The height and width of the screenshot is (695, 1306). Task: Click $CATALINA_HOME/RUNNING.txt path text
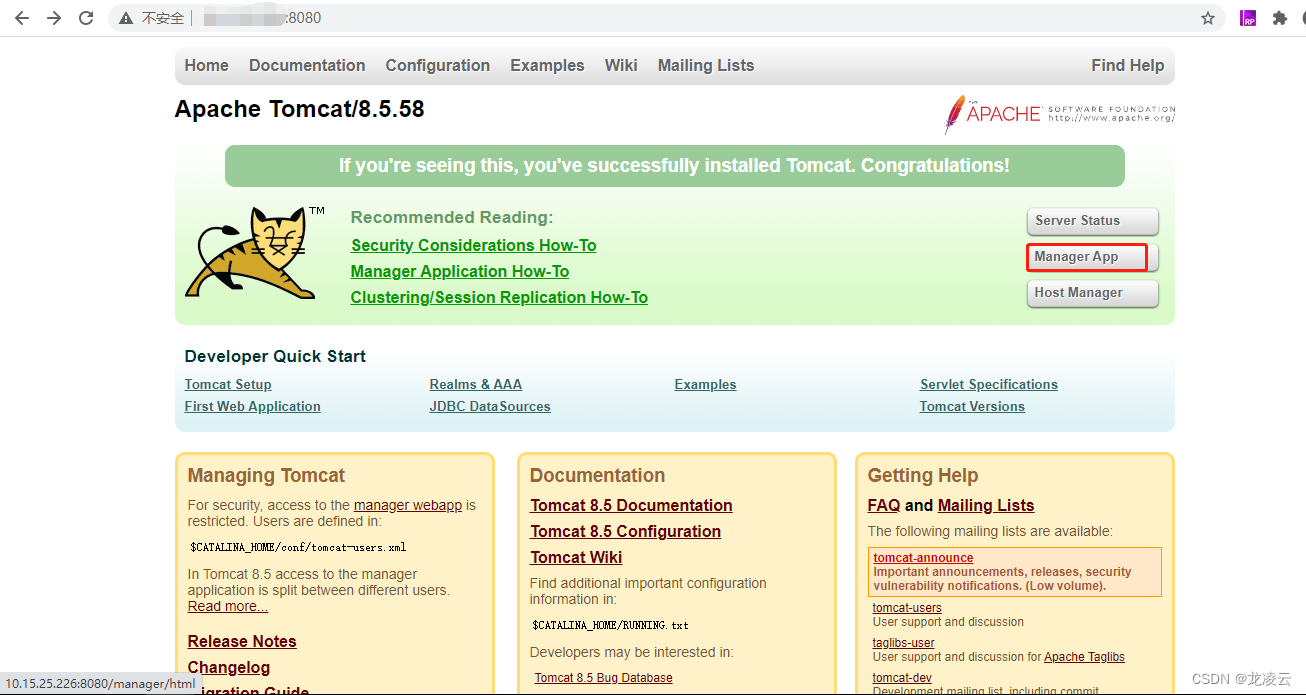coord(610,626)
